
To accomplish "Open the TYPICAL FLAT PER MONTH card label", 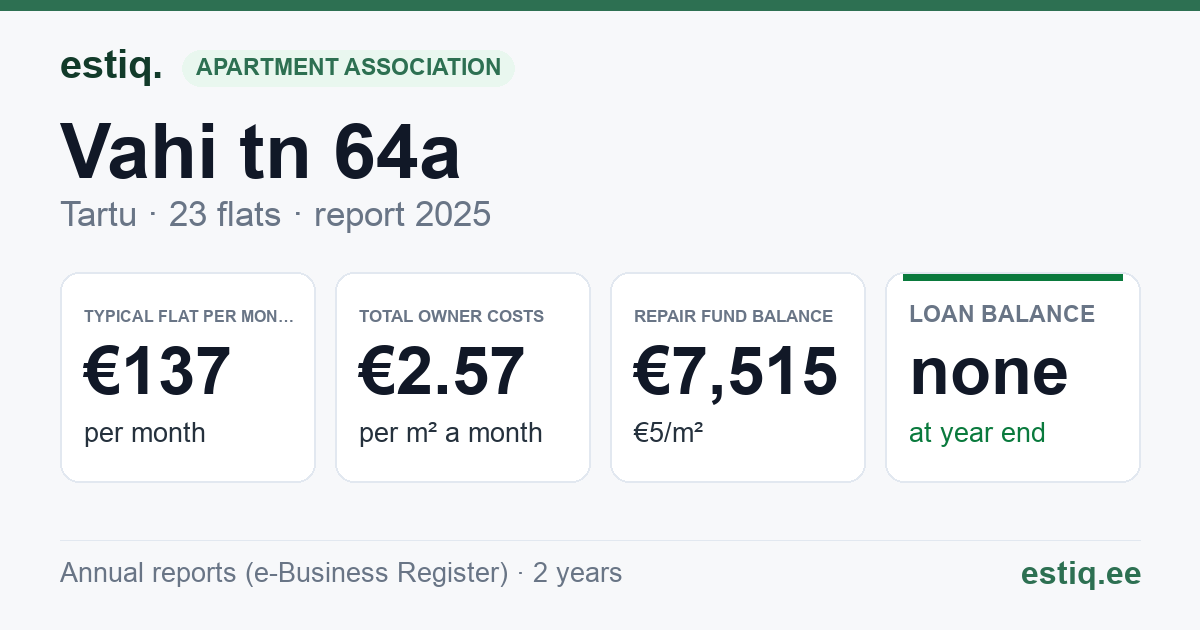I will pos(189,317).
